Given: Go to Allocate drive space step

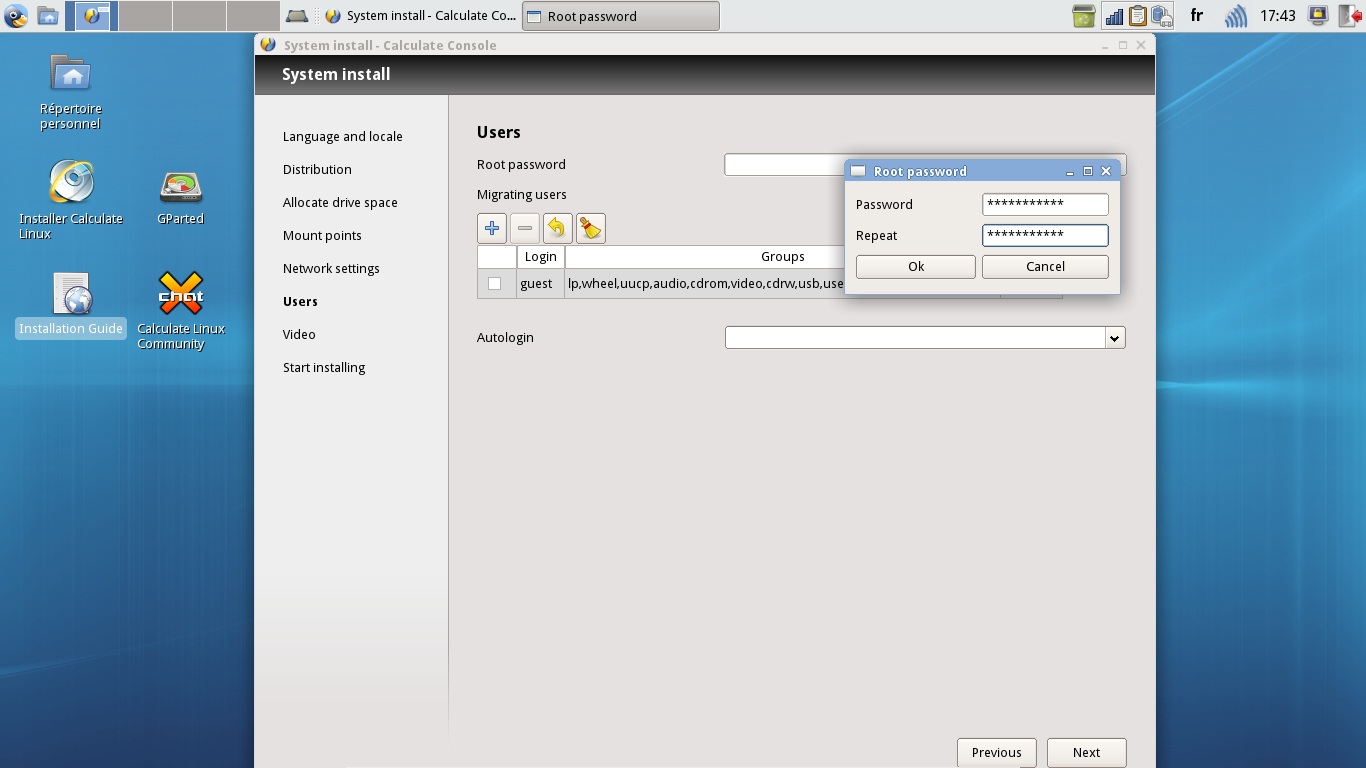Looking at the screenshot, I should pos(340,202).
